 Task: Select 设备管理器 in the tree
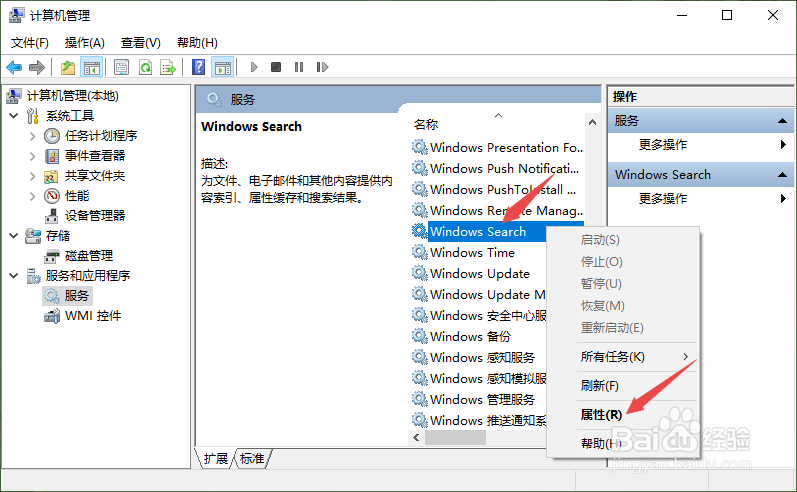pos(95,216)
